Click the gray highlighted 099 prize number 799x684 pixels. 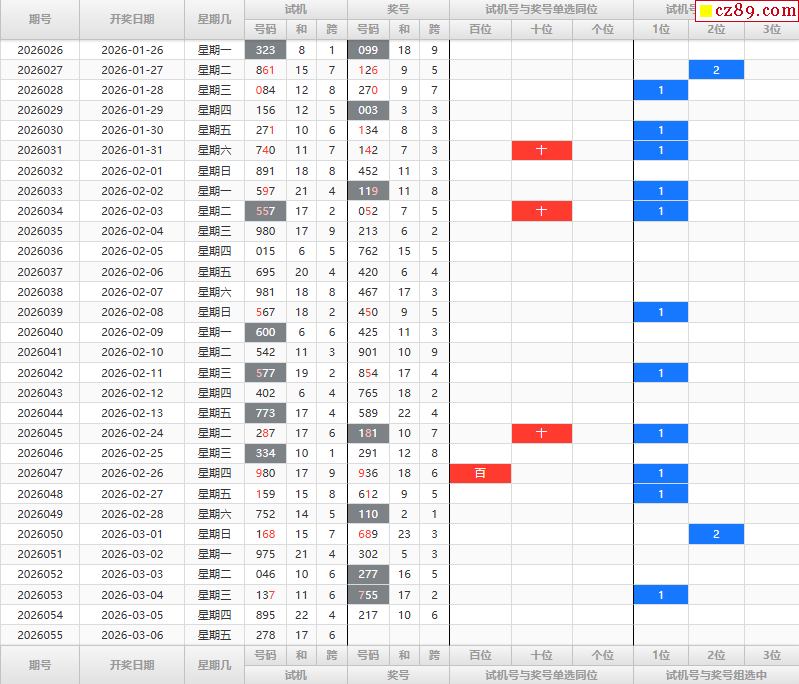click(368, 50)
